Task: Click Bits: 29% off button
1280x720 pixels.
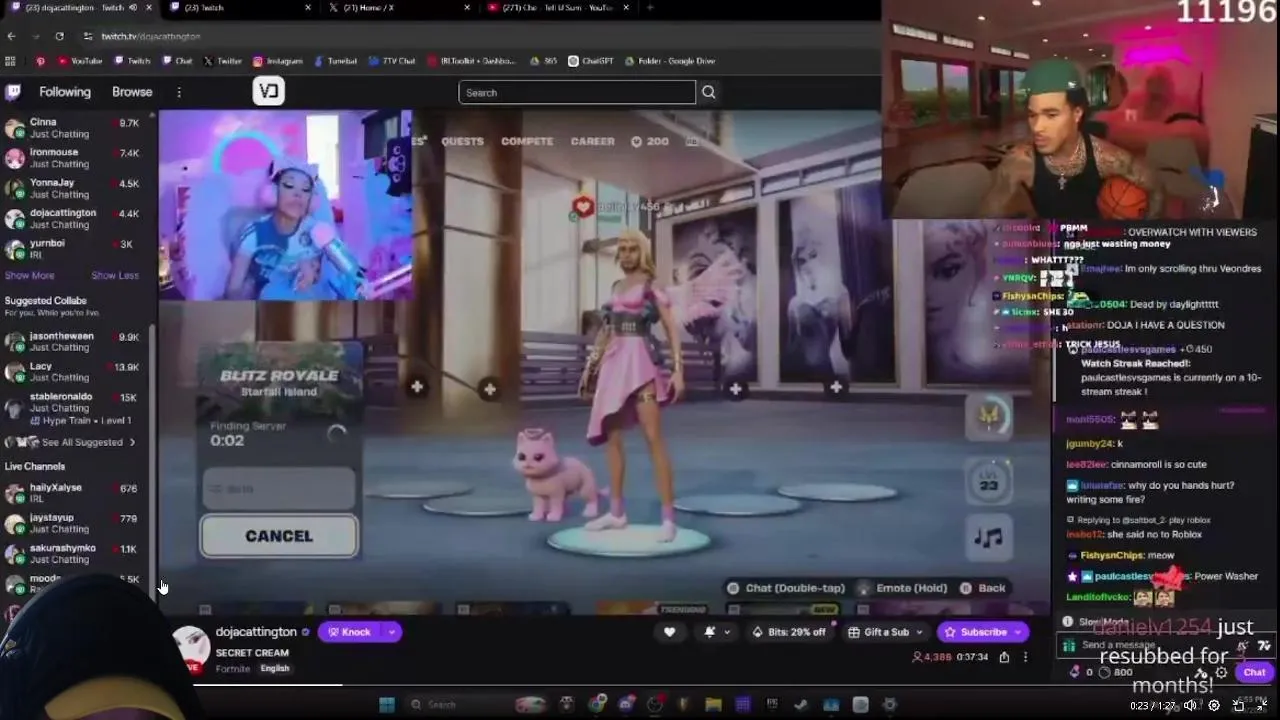Action: tap(790, 632)
